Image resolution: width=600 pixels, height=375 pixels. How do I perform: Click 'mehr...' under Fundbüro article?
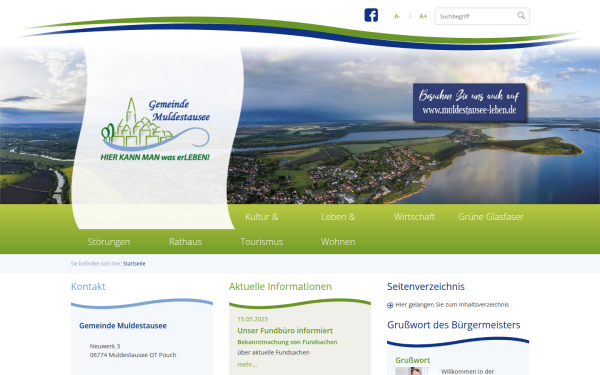pyautogui.click(x=247, y=365)
